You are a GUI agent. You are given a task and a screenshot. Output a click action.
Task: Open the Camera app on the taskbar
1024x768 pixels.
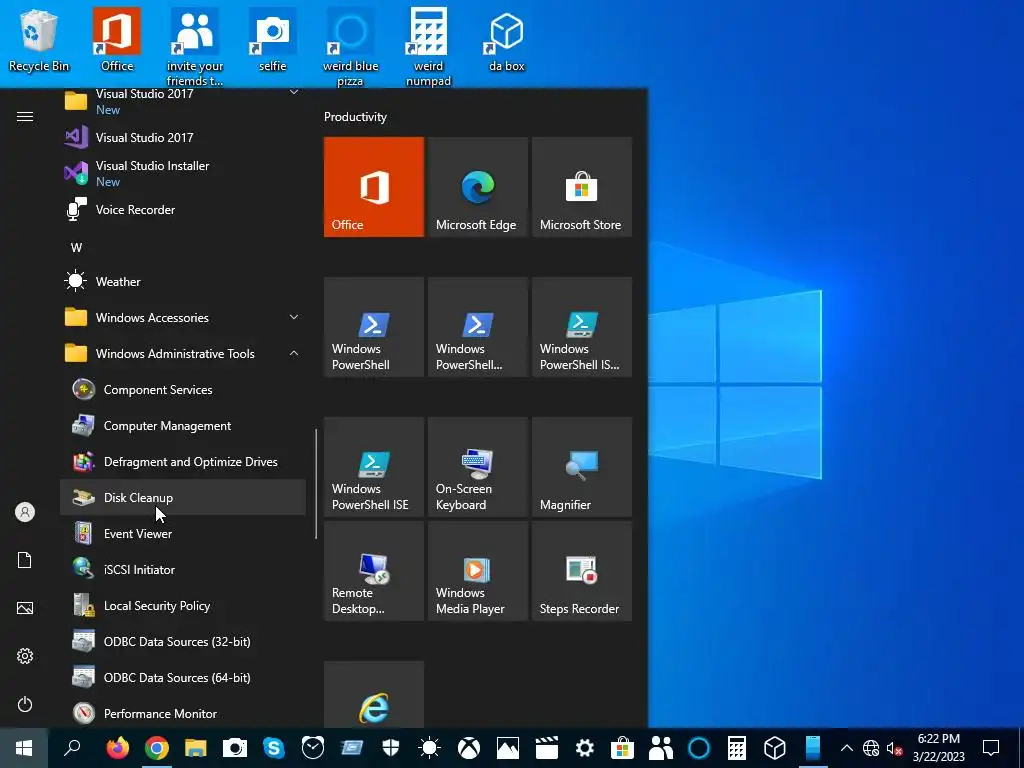click(234, 748)
